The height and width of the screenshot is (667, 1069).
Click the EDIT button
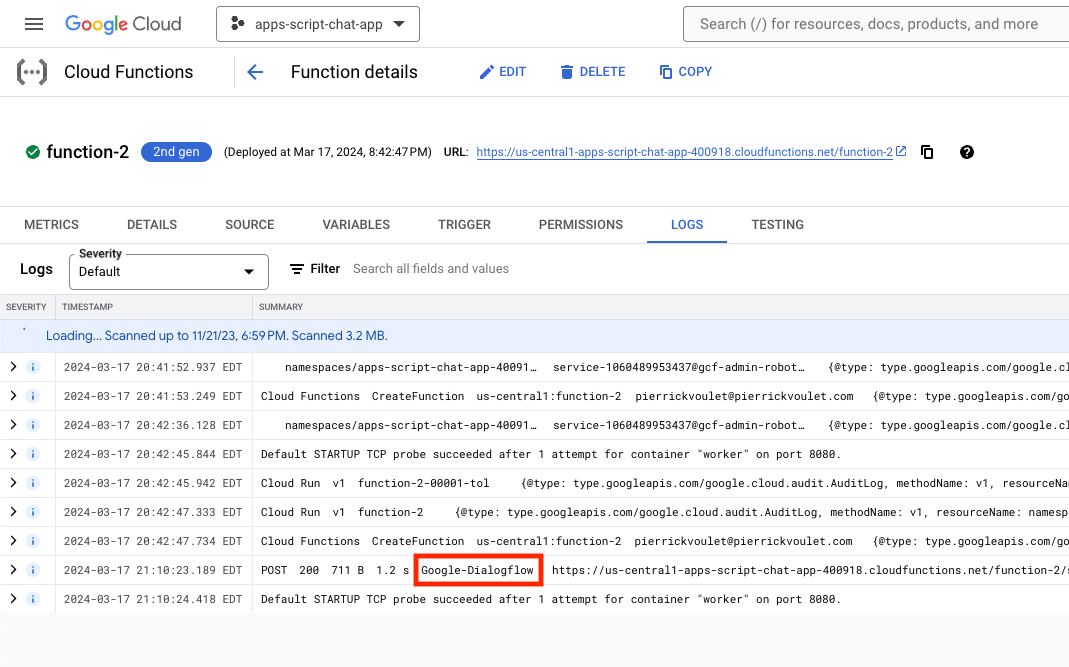[x=502, y=72]
